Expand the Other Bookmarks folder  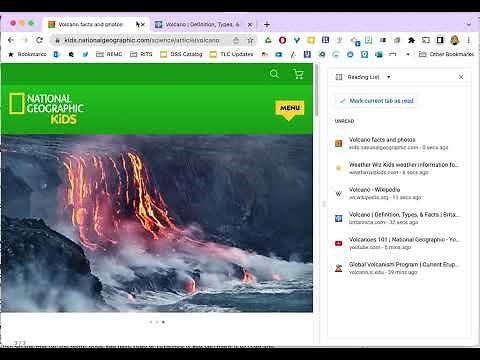(446, 54)
